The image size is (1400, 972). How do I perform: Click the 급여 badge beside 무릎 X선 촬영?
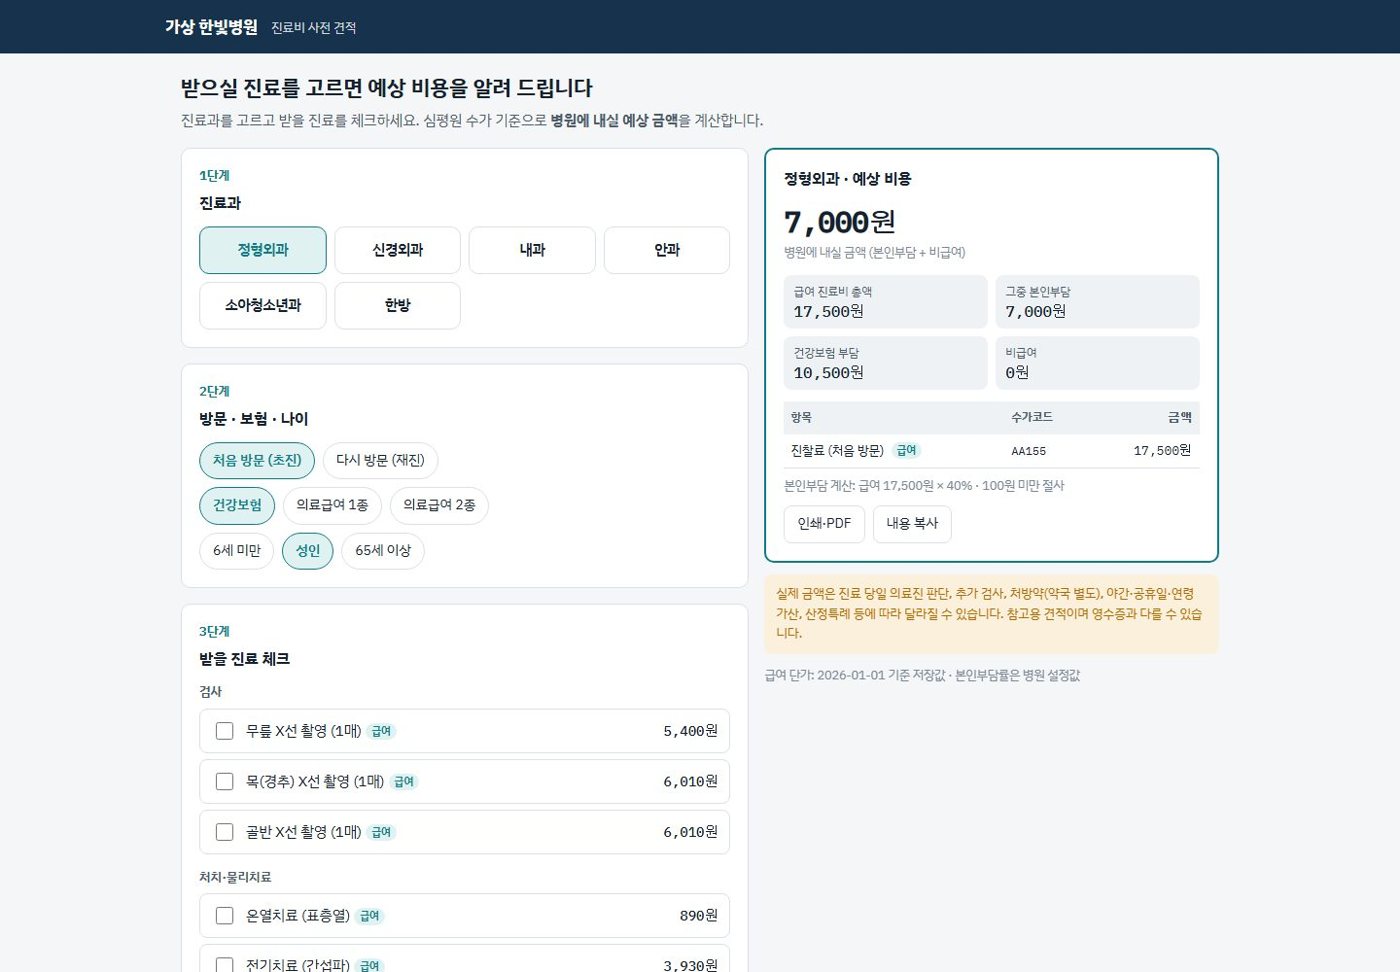[x=382, y=731]
